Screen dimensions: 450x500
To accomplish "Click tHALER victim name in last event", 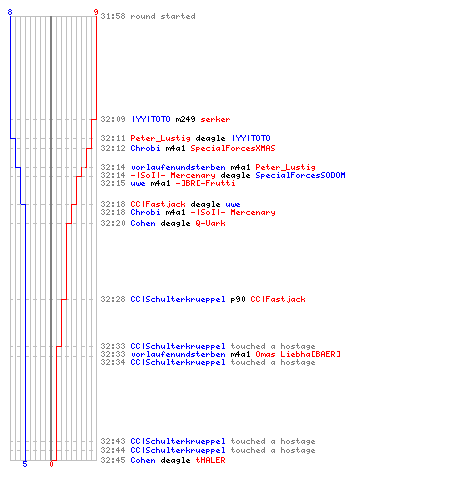I will (x=210, y=460).
